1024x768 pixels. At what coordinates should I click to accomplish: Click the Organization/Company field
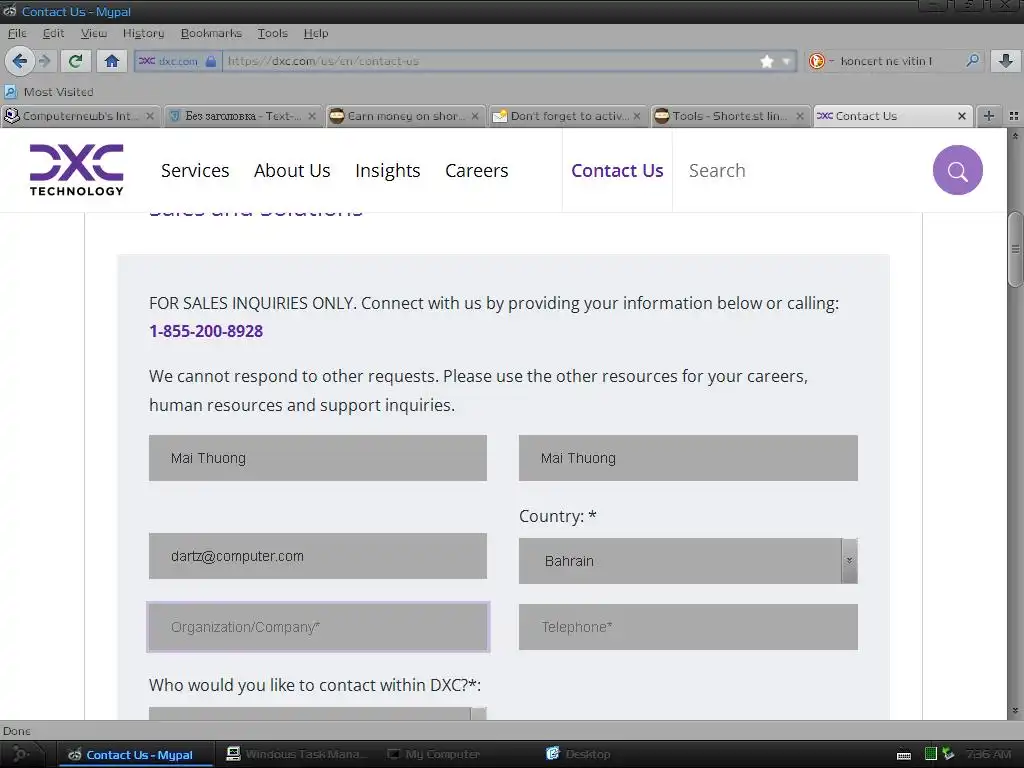pyautogui.click(x=317, y=627)
